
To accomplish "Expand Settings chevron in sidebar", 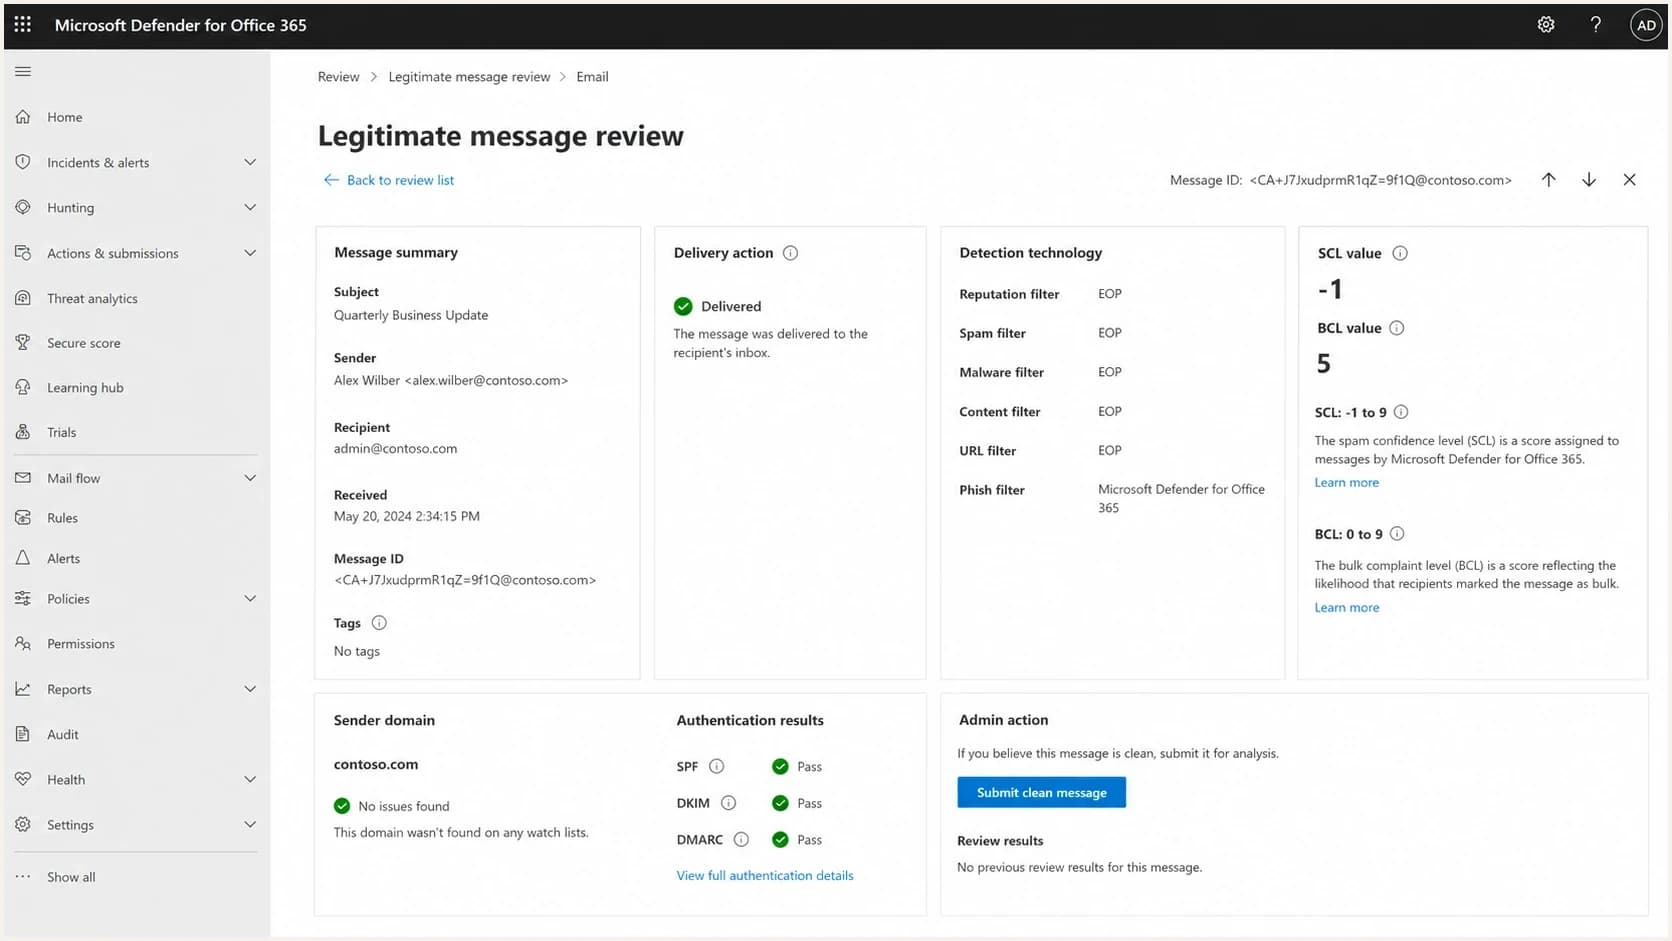I will [250, 824].
